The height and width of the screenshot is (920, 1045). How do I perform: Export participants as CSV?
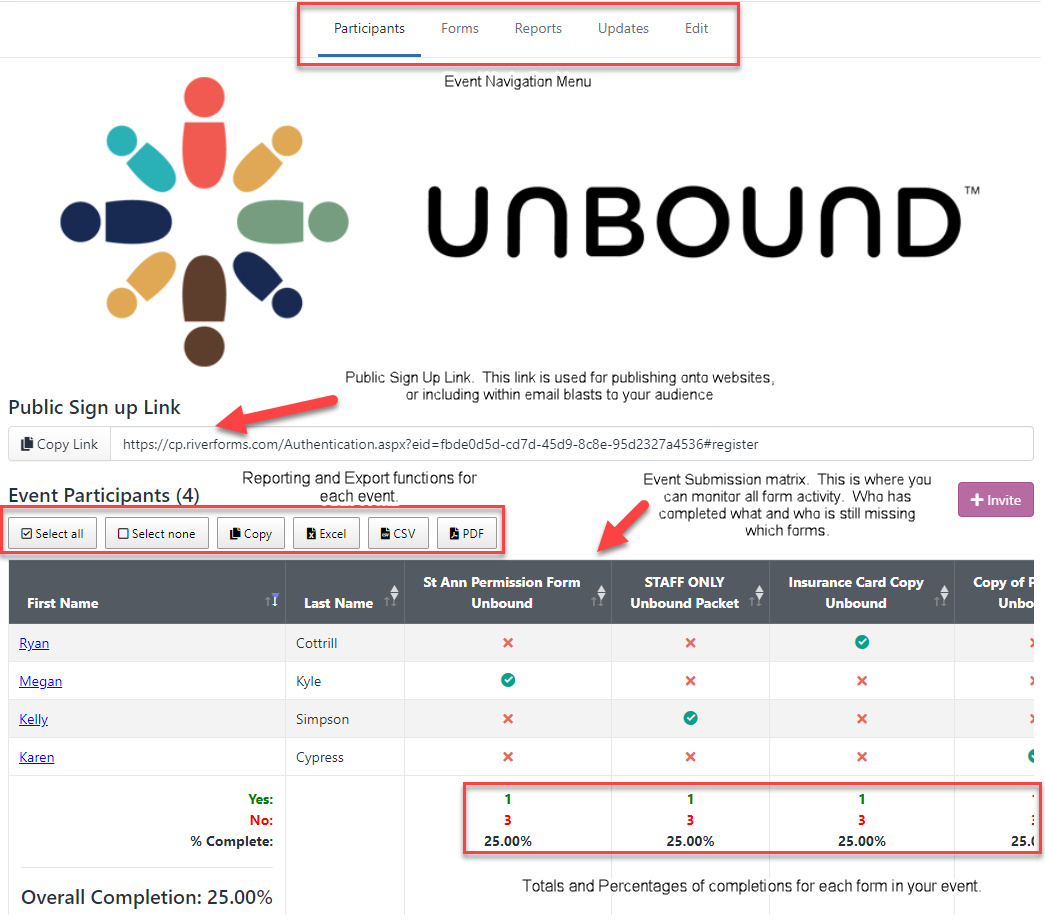(398, 534)
